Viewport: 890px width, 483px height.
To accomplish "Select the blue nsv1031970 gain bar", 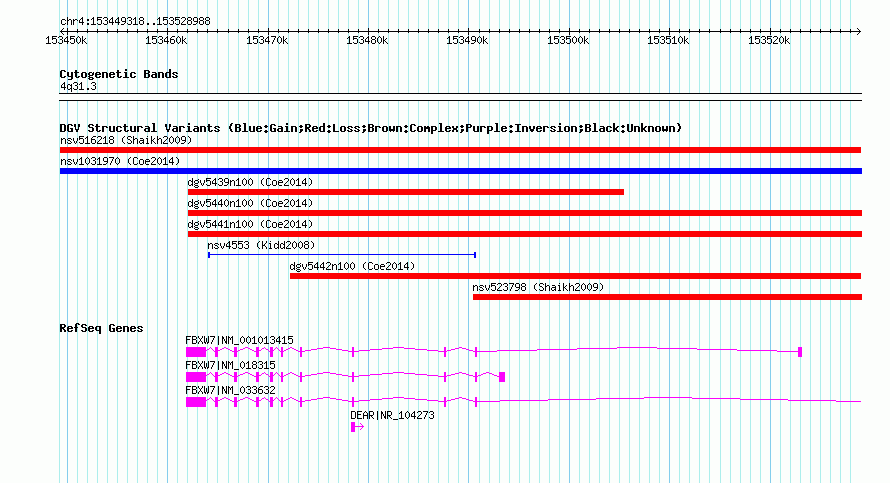I will pyautogui.click(x=461, y=171).
